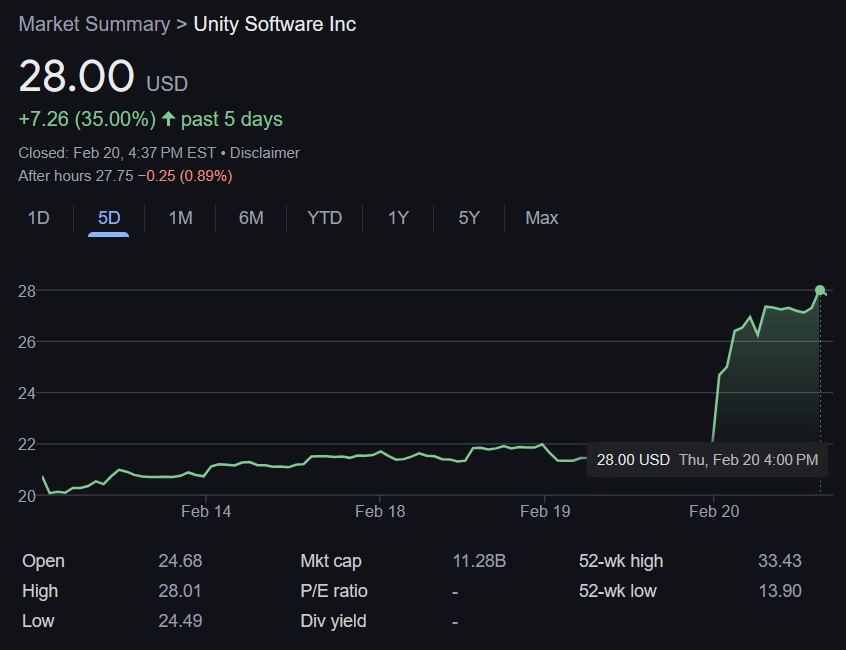The height and width of the screenshot is (650, 846).
Task: Click the −0.25 (0.89%) after-hours change
Action: pyautogui.click(x=185, y=176)
